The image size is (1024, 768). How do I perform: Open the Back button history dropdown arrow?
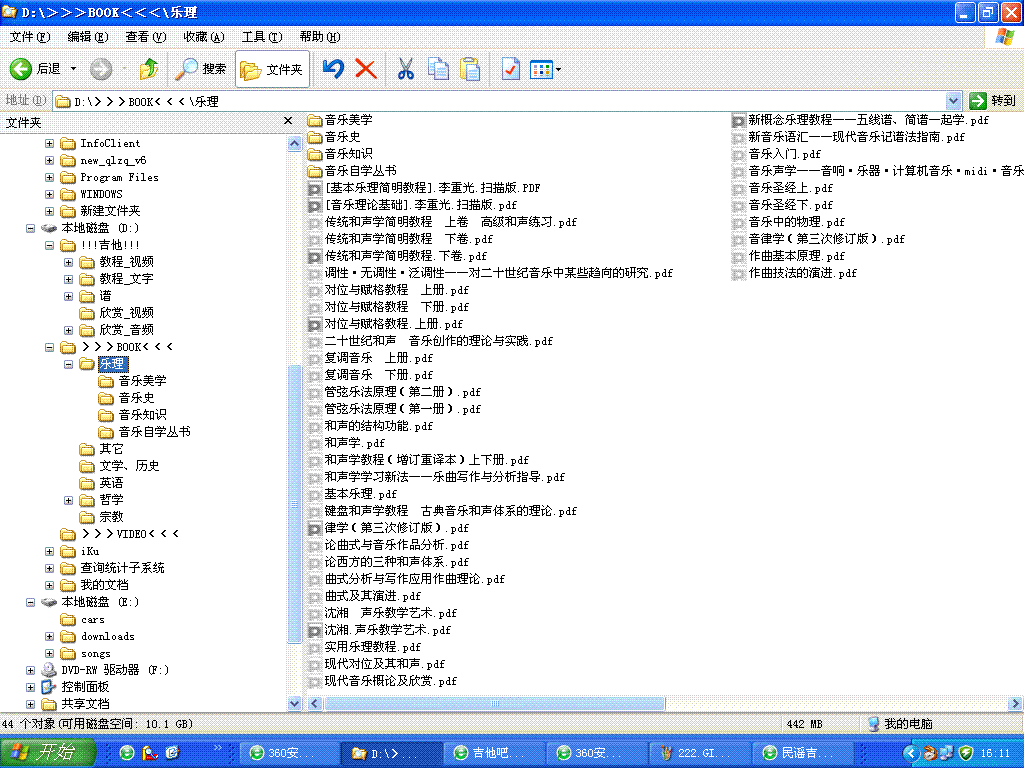coord(73,69)
